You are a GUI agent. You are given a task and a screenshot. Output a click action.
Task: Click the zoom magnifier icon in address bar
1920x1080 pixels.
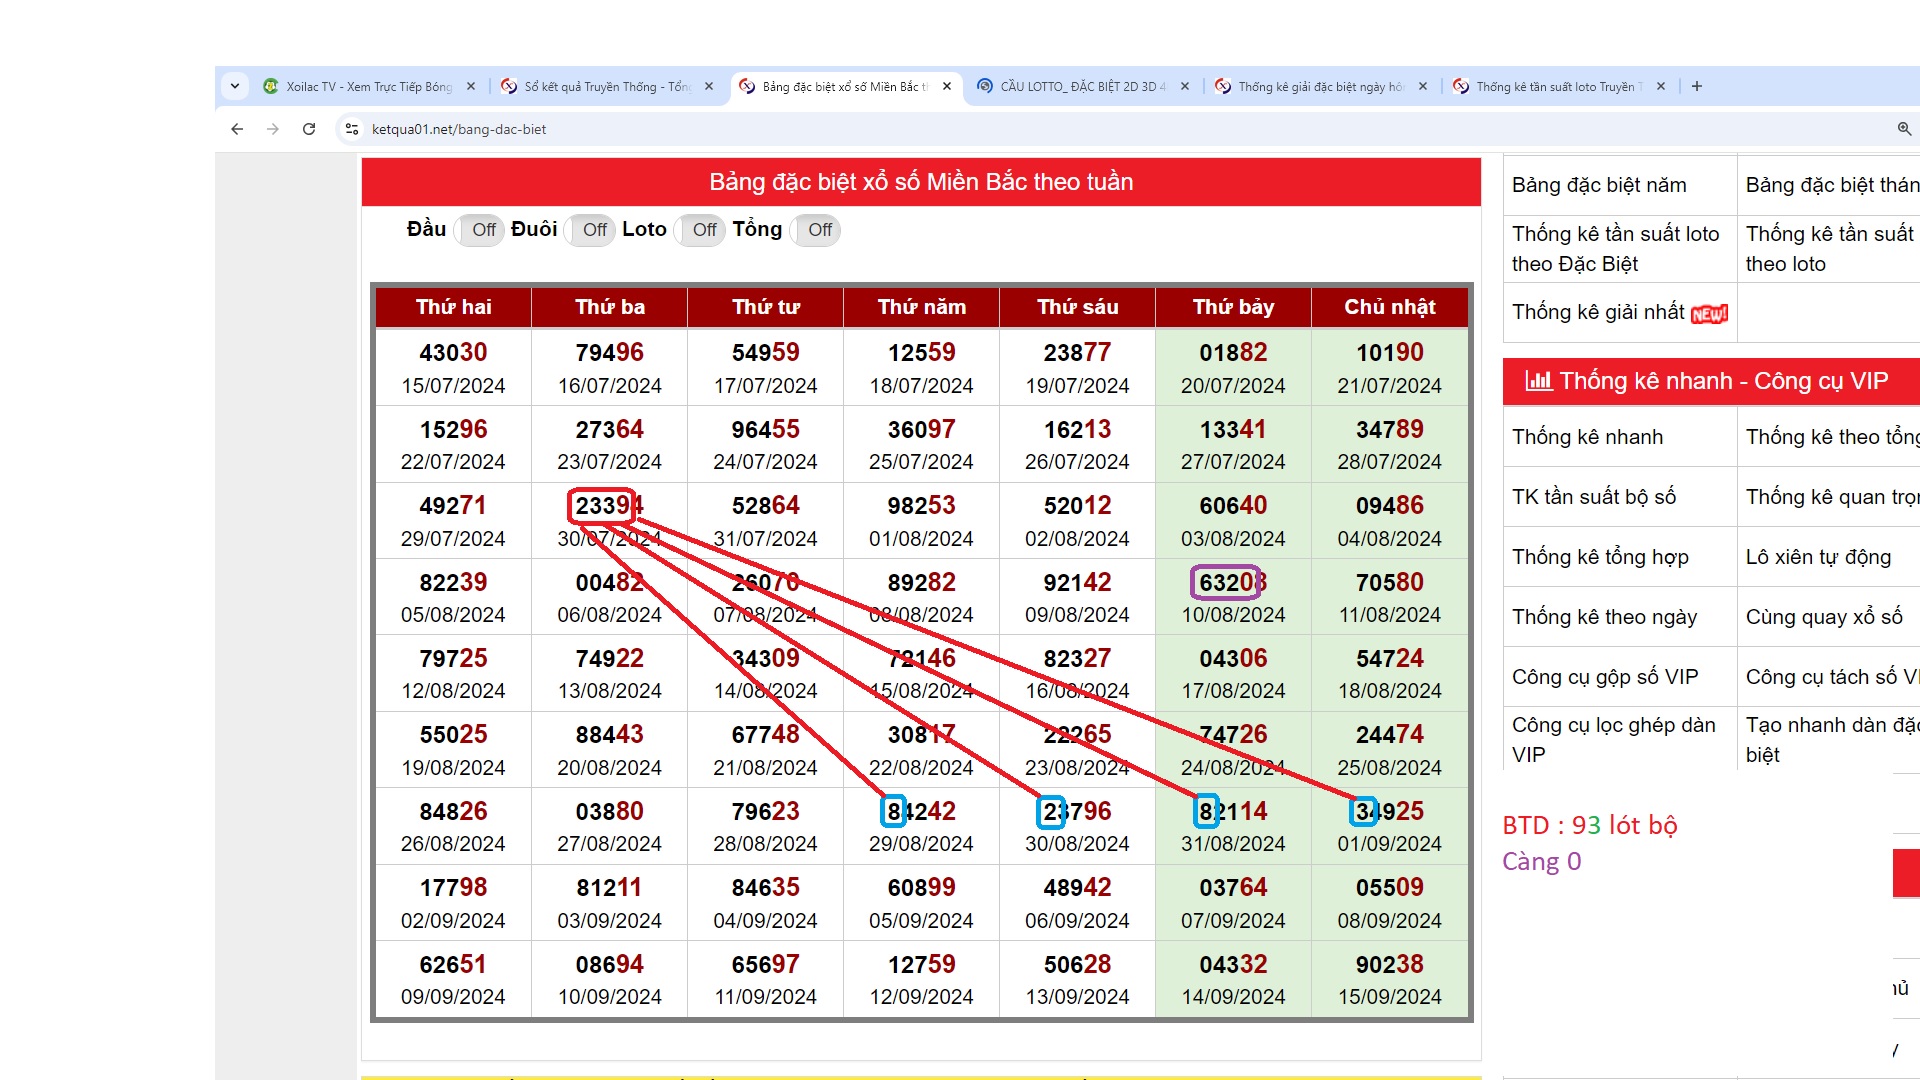point(1904,129)
